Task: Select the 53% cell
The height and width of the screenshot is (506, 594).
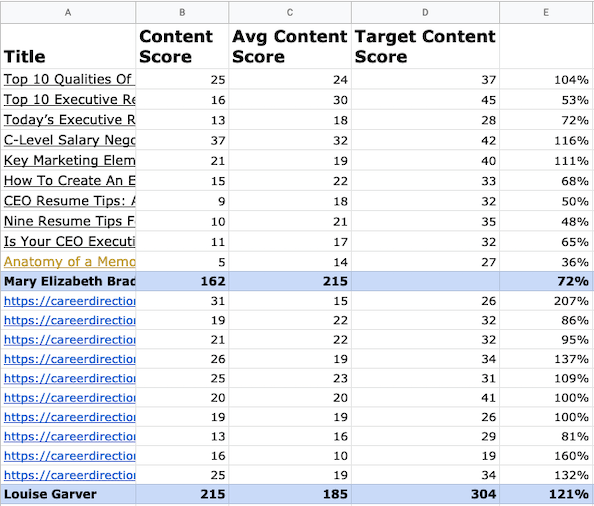Action: coord(546,100)
